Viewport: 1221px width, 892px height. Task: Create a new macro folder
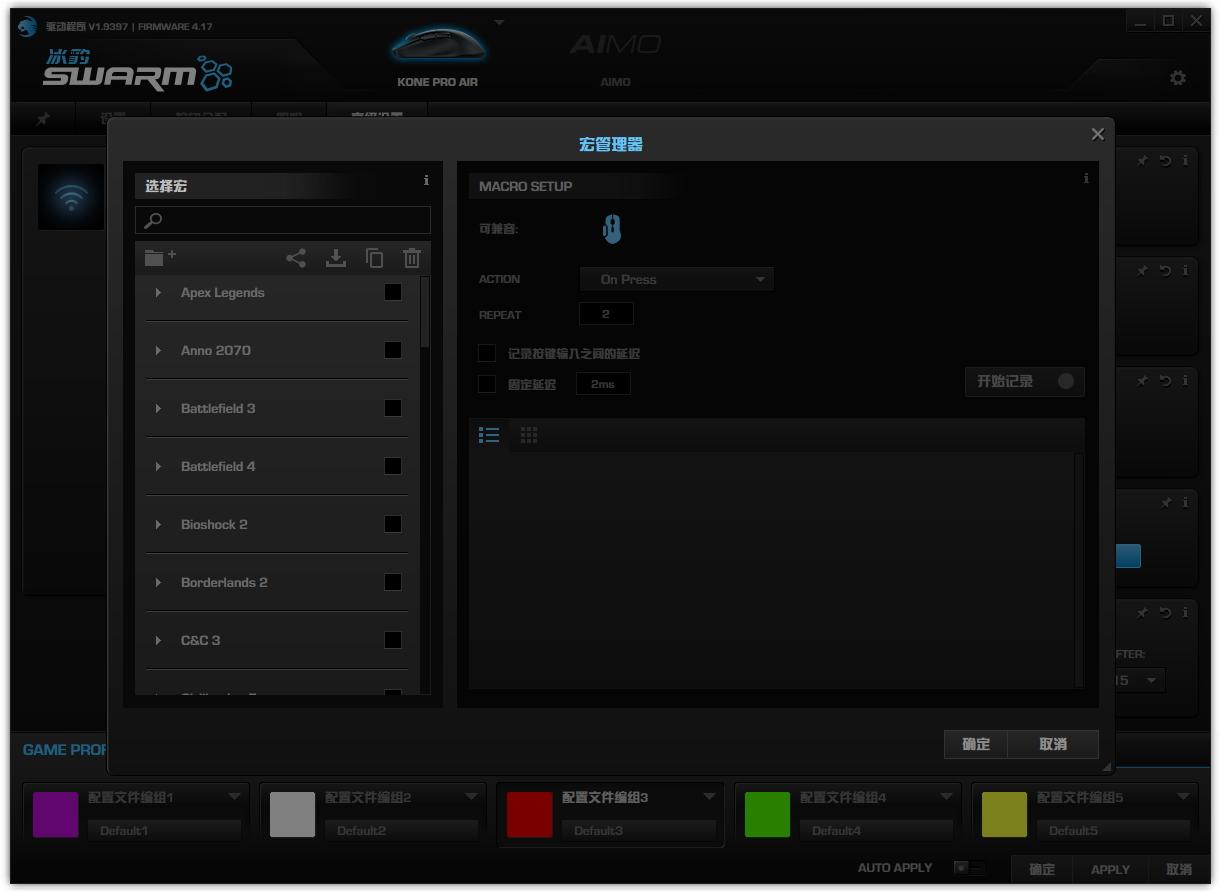(x=160, y=258)
